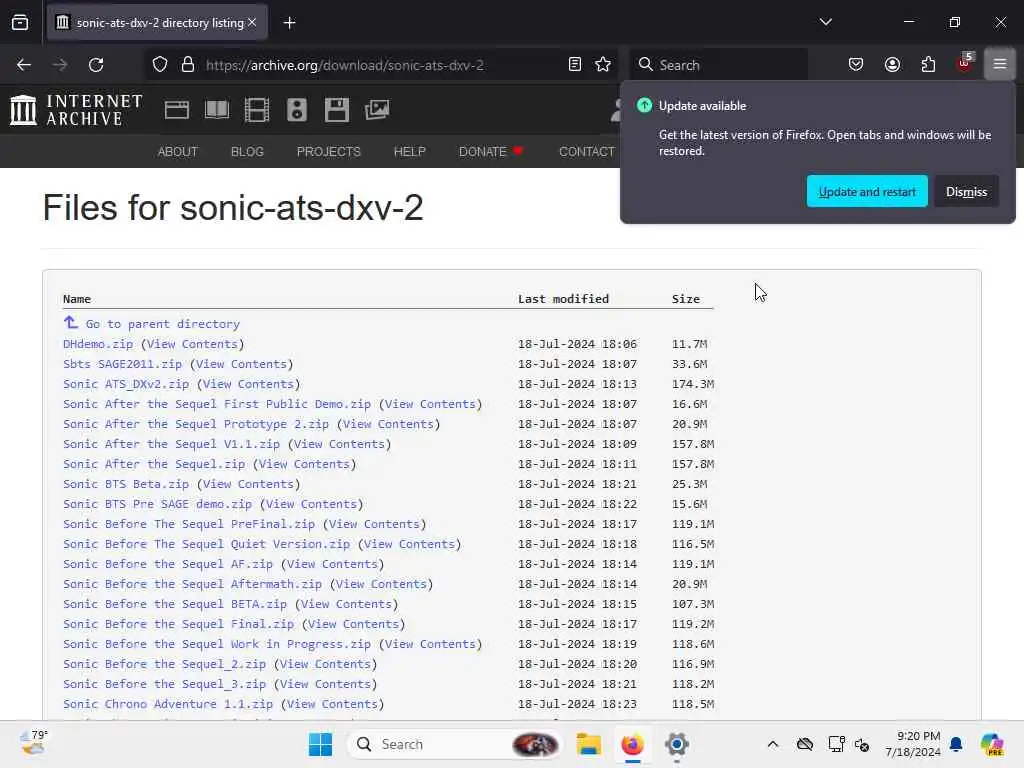
Task: Open the Audio speaker icon
Action: click(296, 110)
